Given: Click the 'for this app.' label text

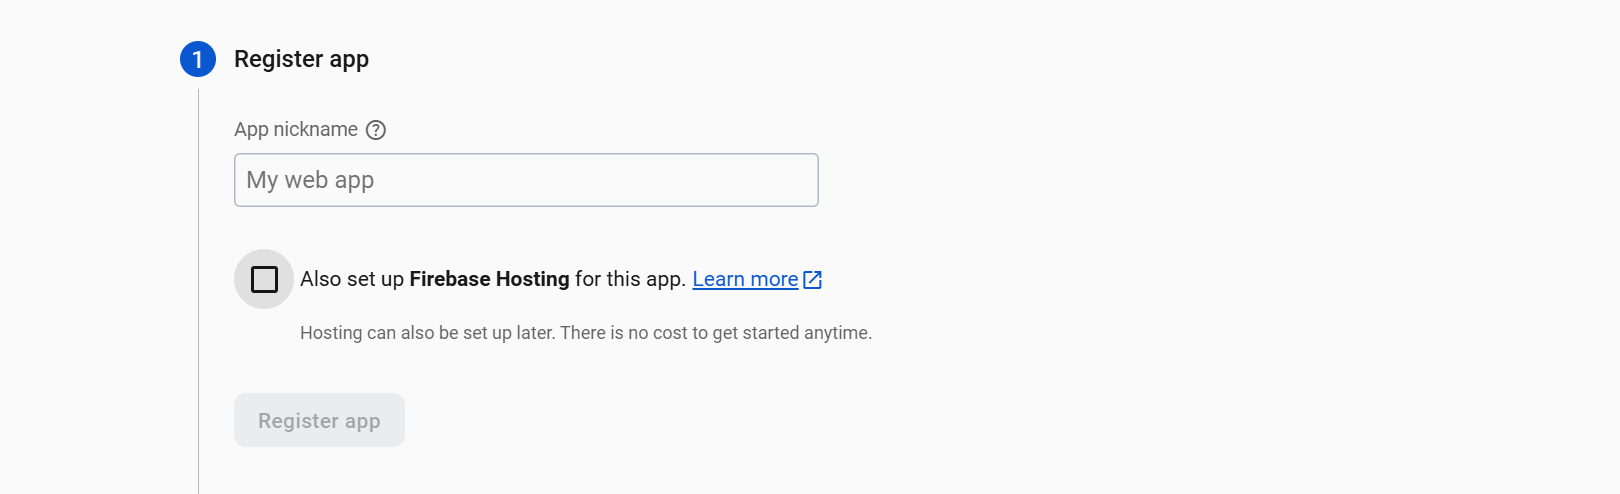Looking at the screenshot, I should click(630, 279).
